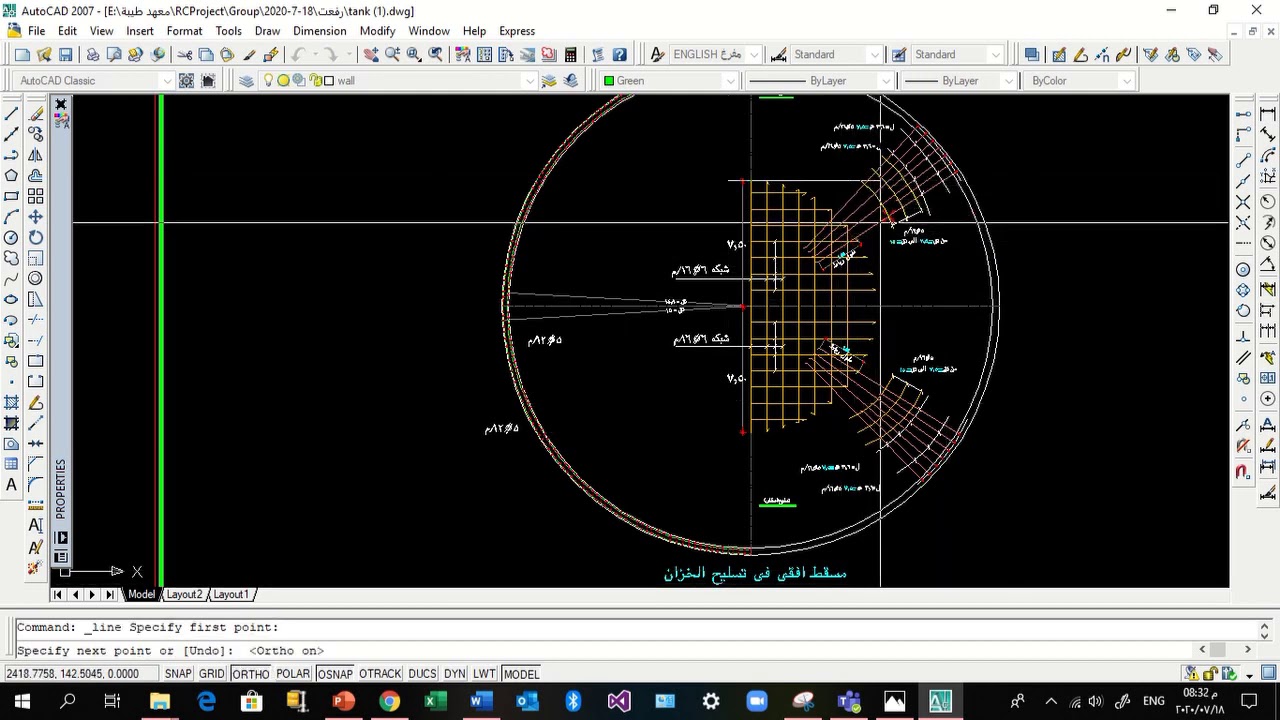Click the Help question mark icon
Screen dimensions: 1280x720
[619, 55]
